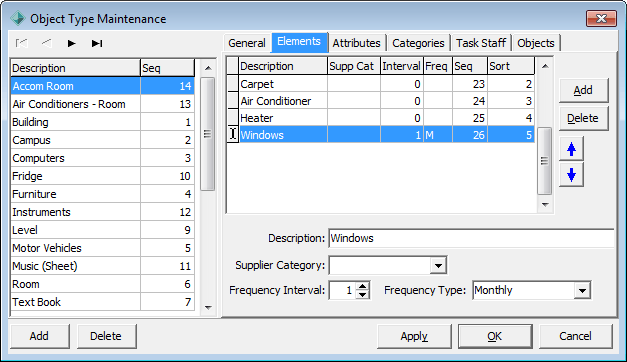This screenshot has height=362, width=627.
Task: Select the Carpet element row
Action: 387,84
